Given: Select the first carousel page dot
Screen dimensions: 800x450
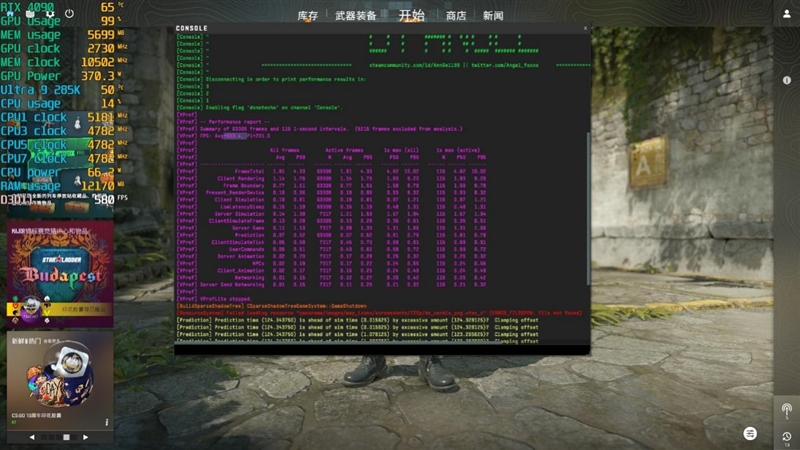Looking at the screenshot, I should 43,437.
